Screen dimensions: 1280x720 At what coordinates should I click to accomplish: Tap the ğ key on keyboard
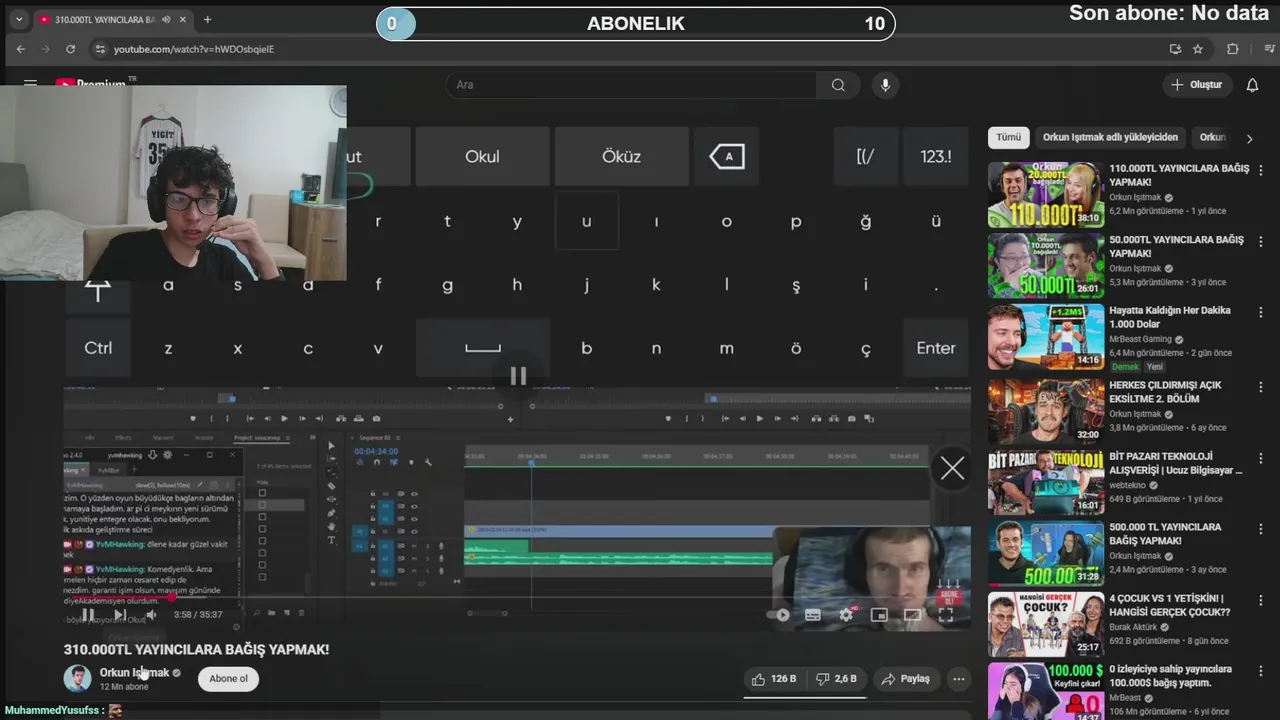tap(866, 222)
